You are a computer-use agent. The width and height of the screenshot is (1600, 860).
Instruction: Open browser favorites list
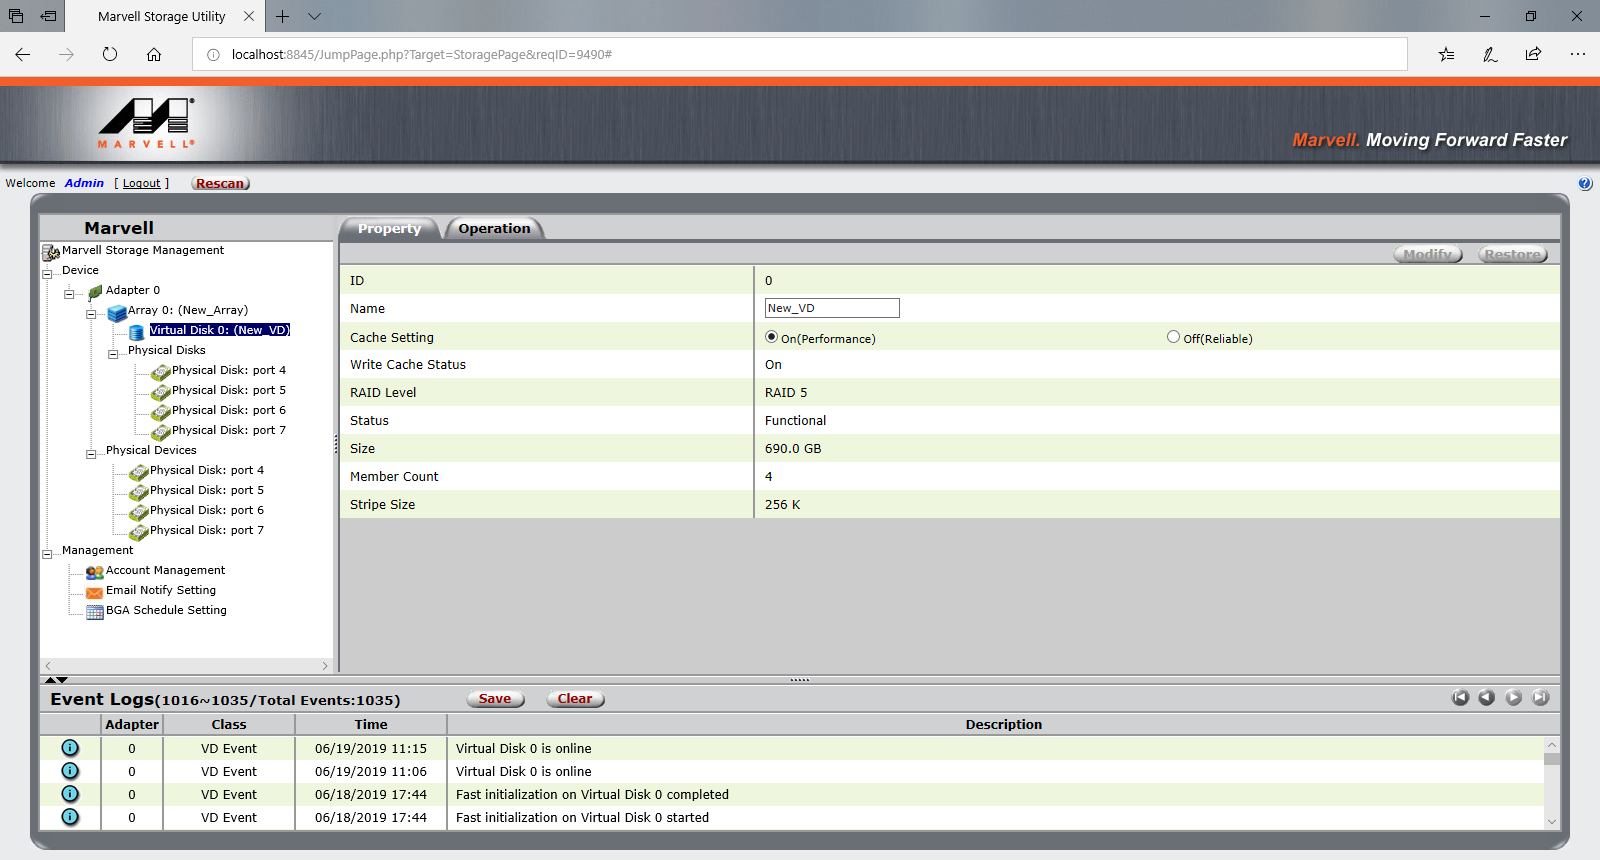[1447, 54]
